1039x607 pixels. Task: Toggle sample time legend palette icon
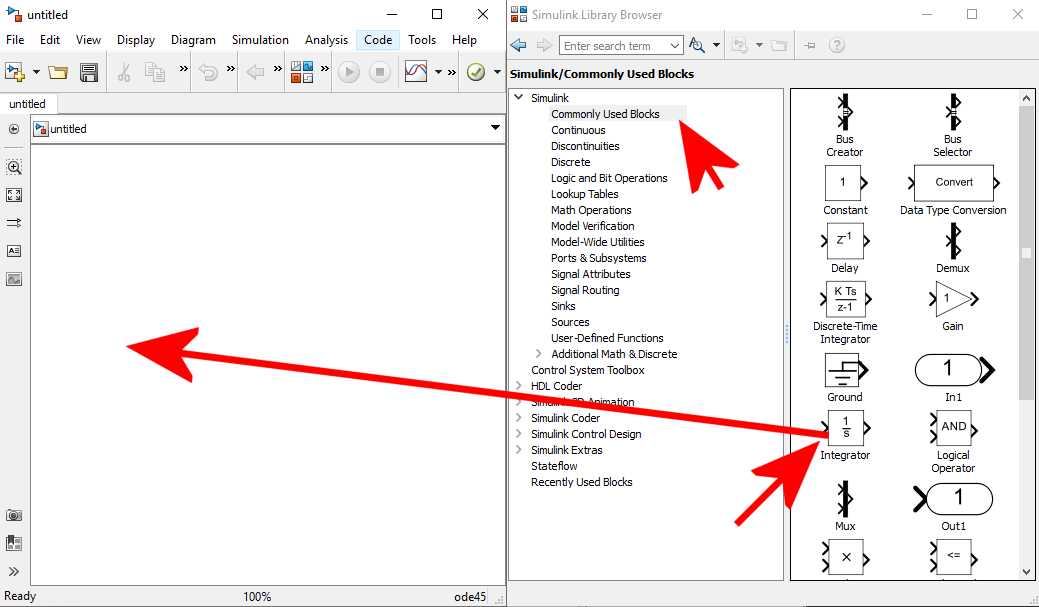coord(14,223)
